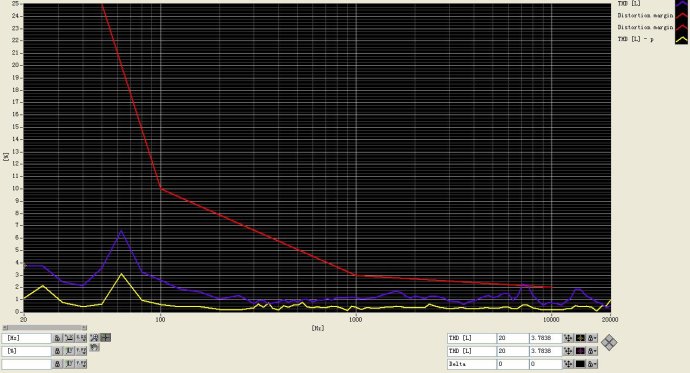This screenshot has height=373, width=690.
Task: Open the lock dropdown for the second THD [L] cursor
Action: pyautogui.click(x=593, y=351)
